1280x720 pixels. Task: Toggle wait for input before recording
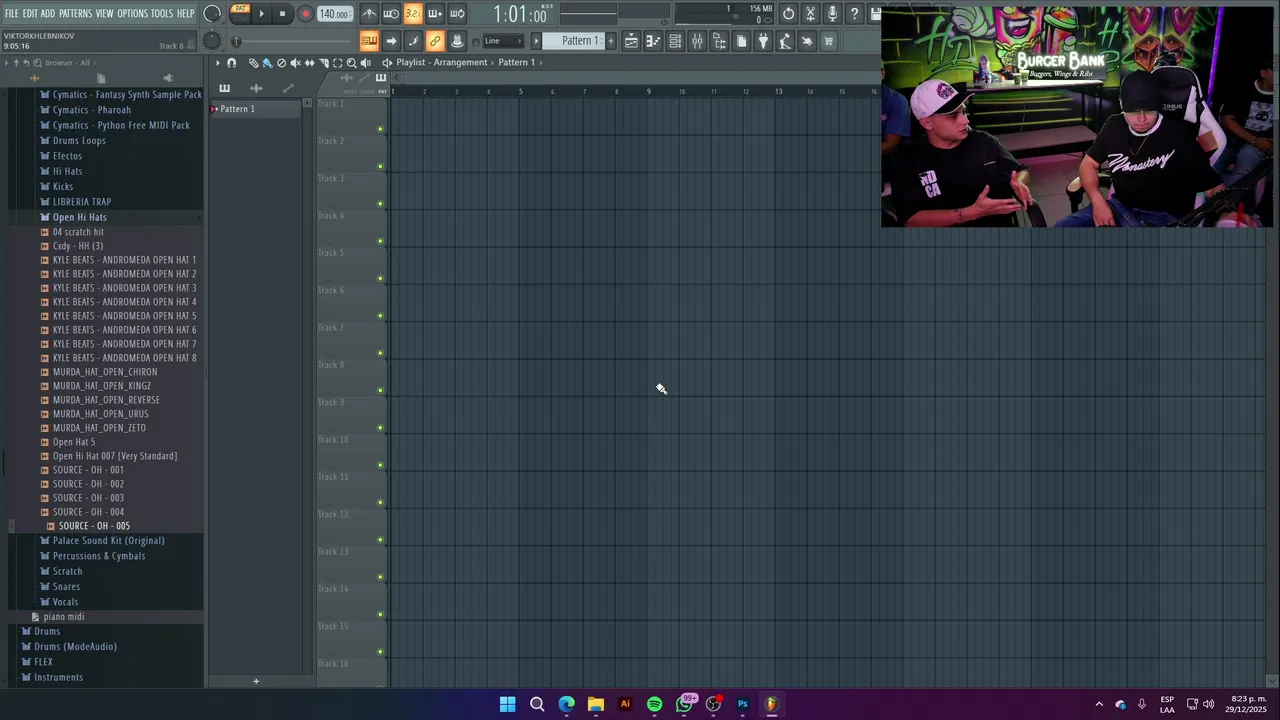pyautogui.click(x=391, y=14)
